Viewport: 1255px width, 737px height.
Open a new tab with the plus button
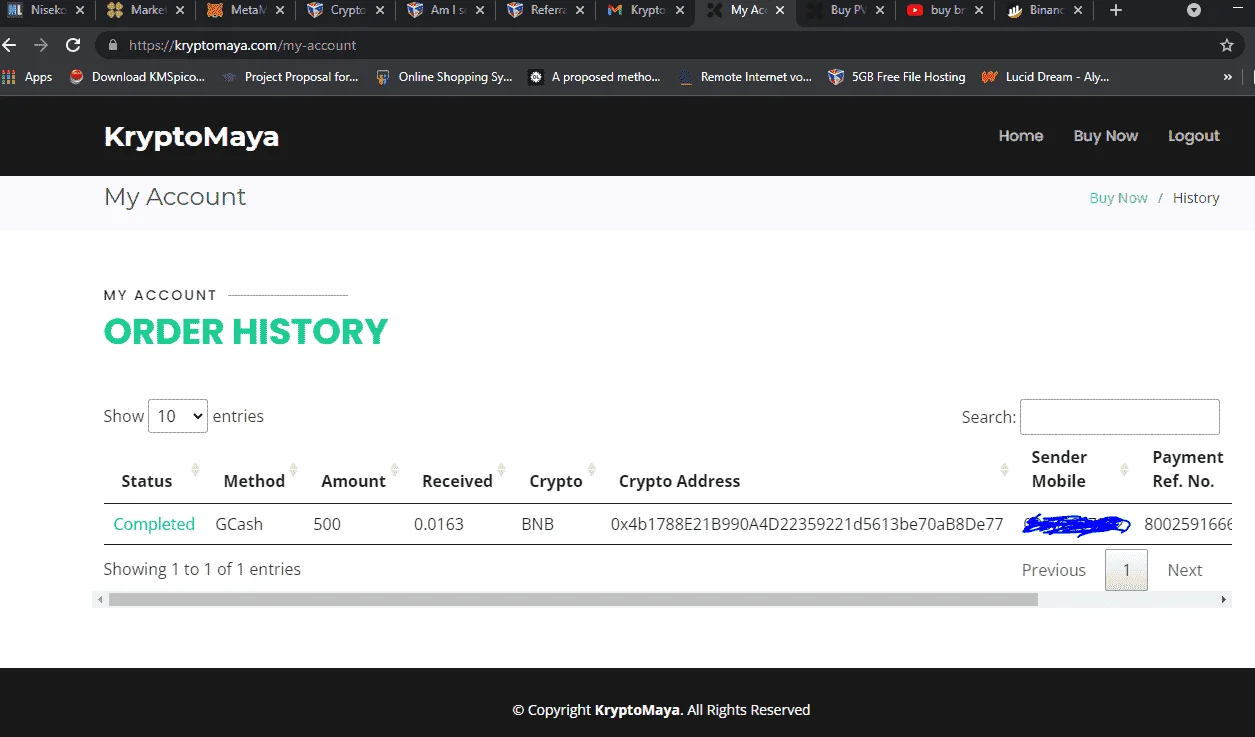pyautogui.click(x=1116, y=11)
